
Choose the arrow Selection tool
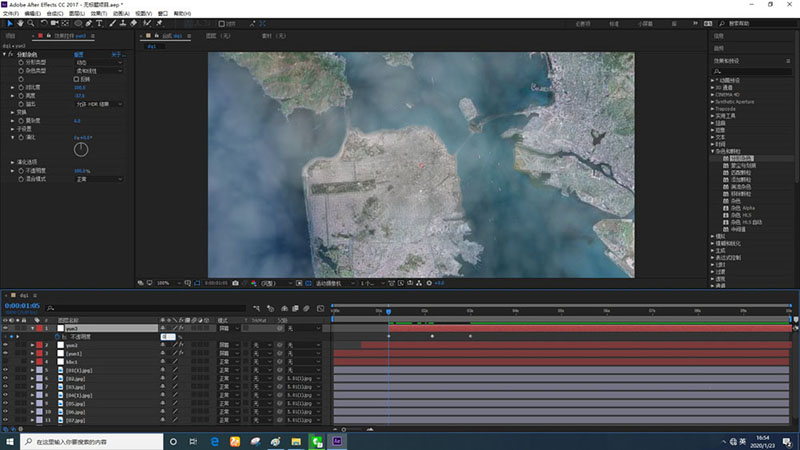[x=8, y=22]
